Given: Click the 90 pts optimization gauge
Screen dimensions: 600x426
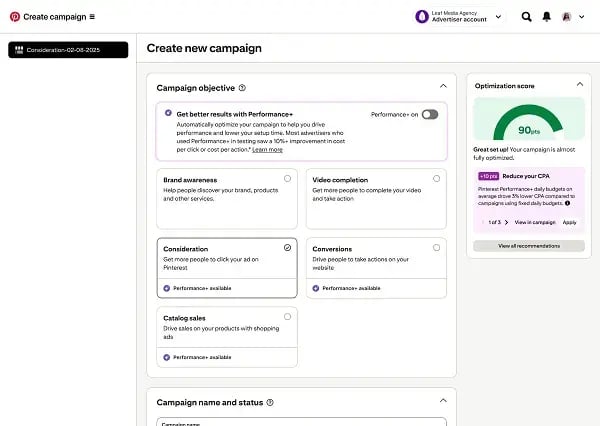Looking at the screenshot, I should coord(529,119).
